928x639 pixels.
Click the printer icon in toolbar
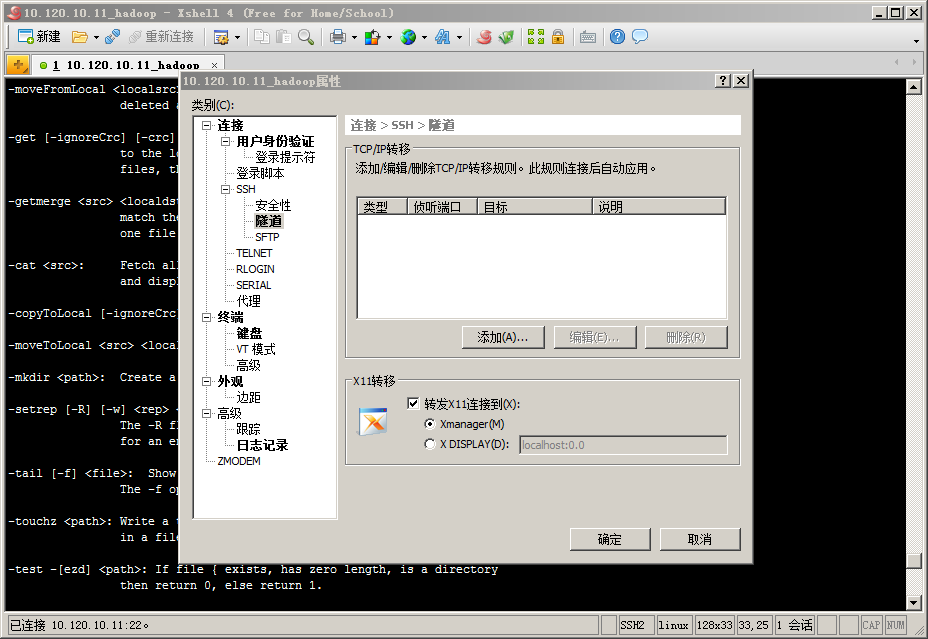click(x=338, y=37)
